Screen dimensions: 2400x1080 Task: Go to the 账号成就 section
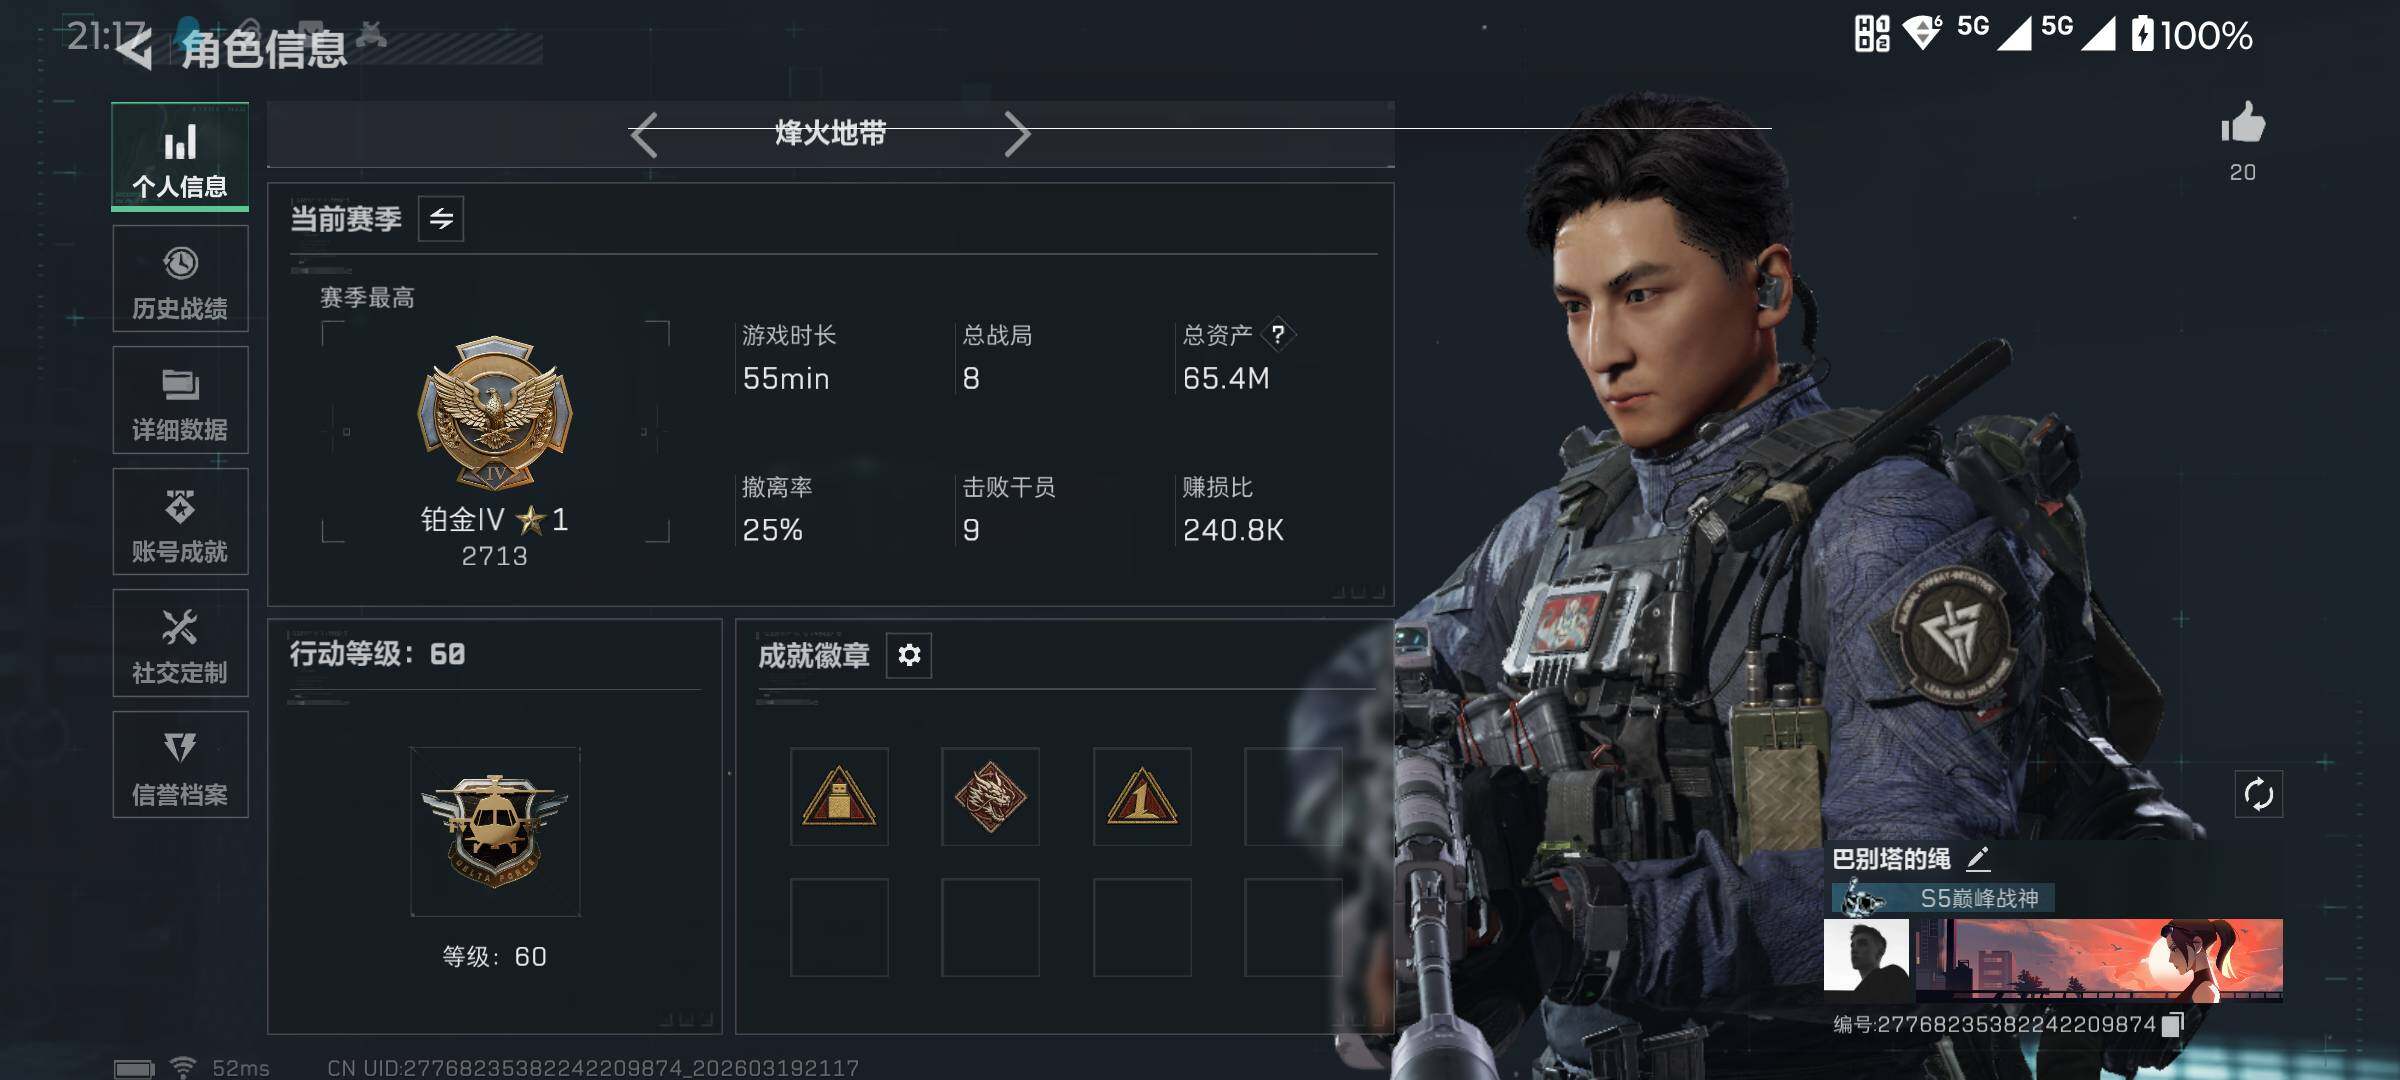(x=180, y=522)
